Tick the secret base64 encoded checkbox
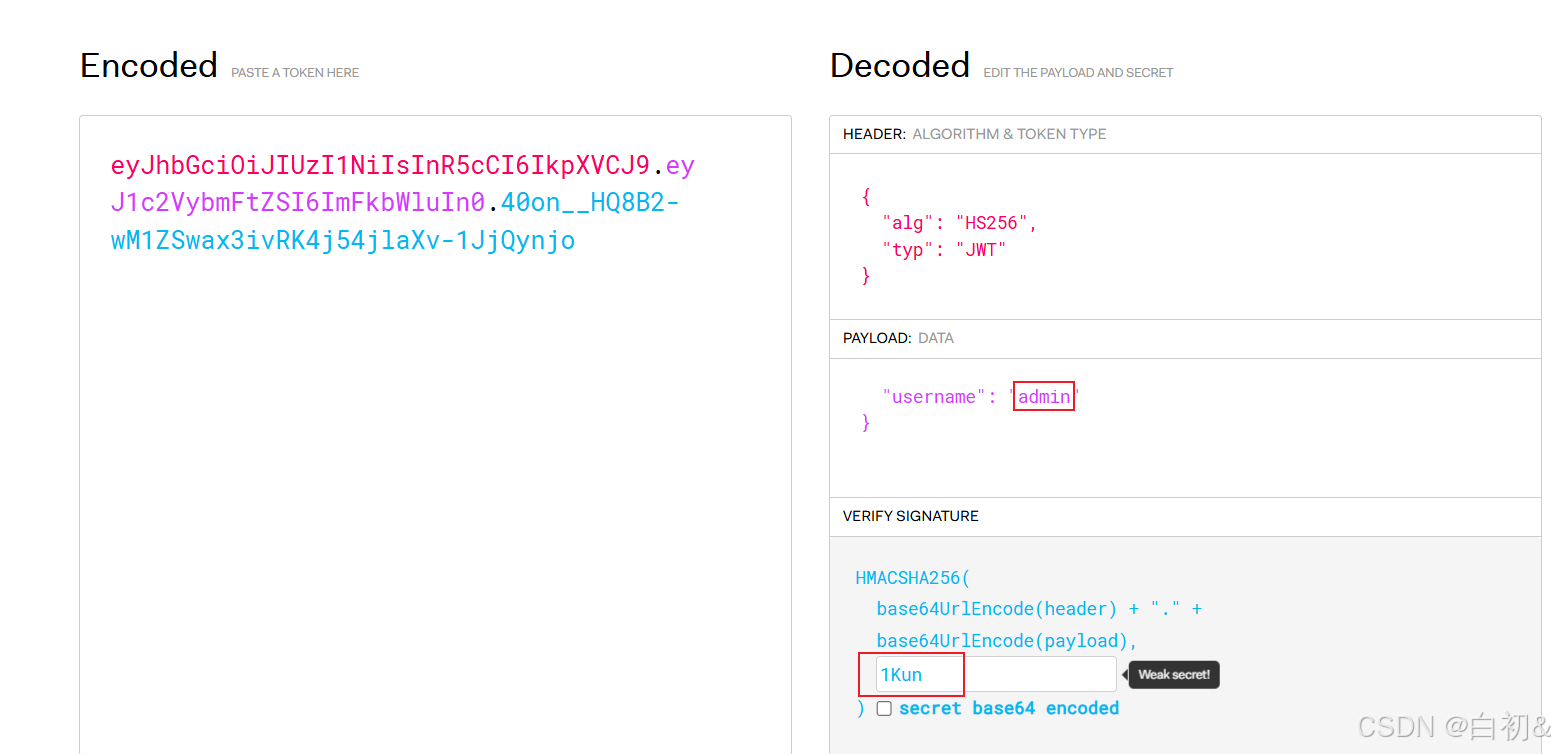 pyautogui.click(x=884, y=708)
